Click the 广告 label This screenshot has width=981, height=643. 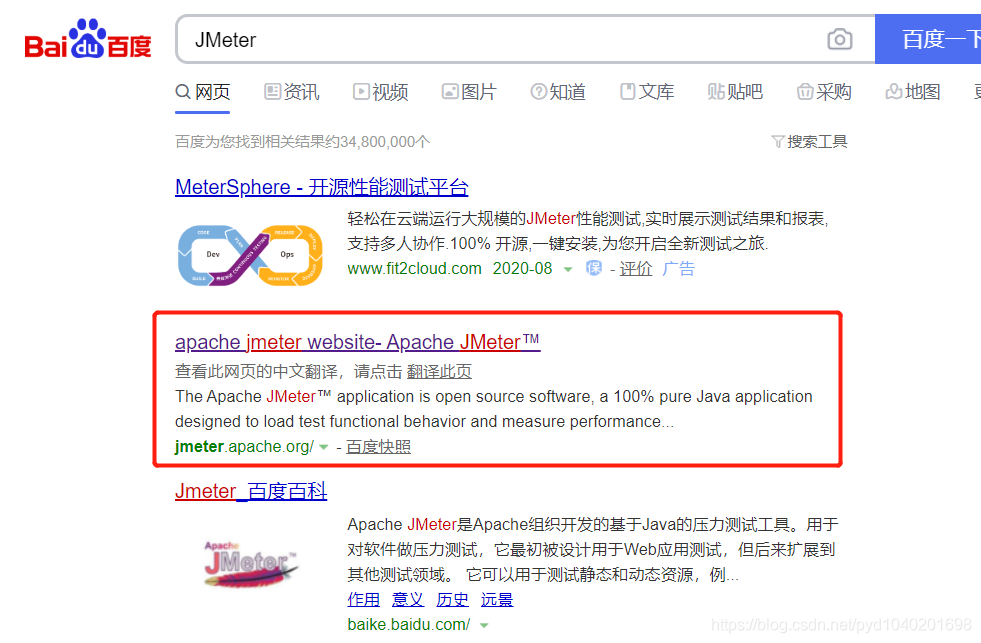tap(679, 269)
